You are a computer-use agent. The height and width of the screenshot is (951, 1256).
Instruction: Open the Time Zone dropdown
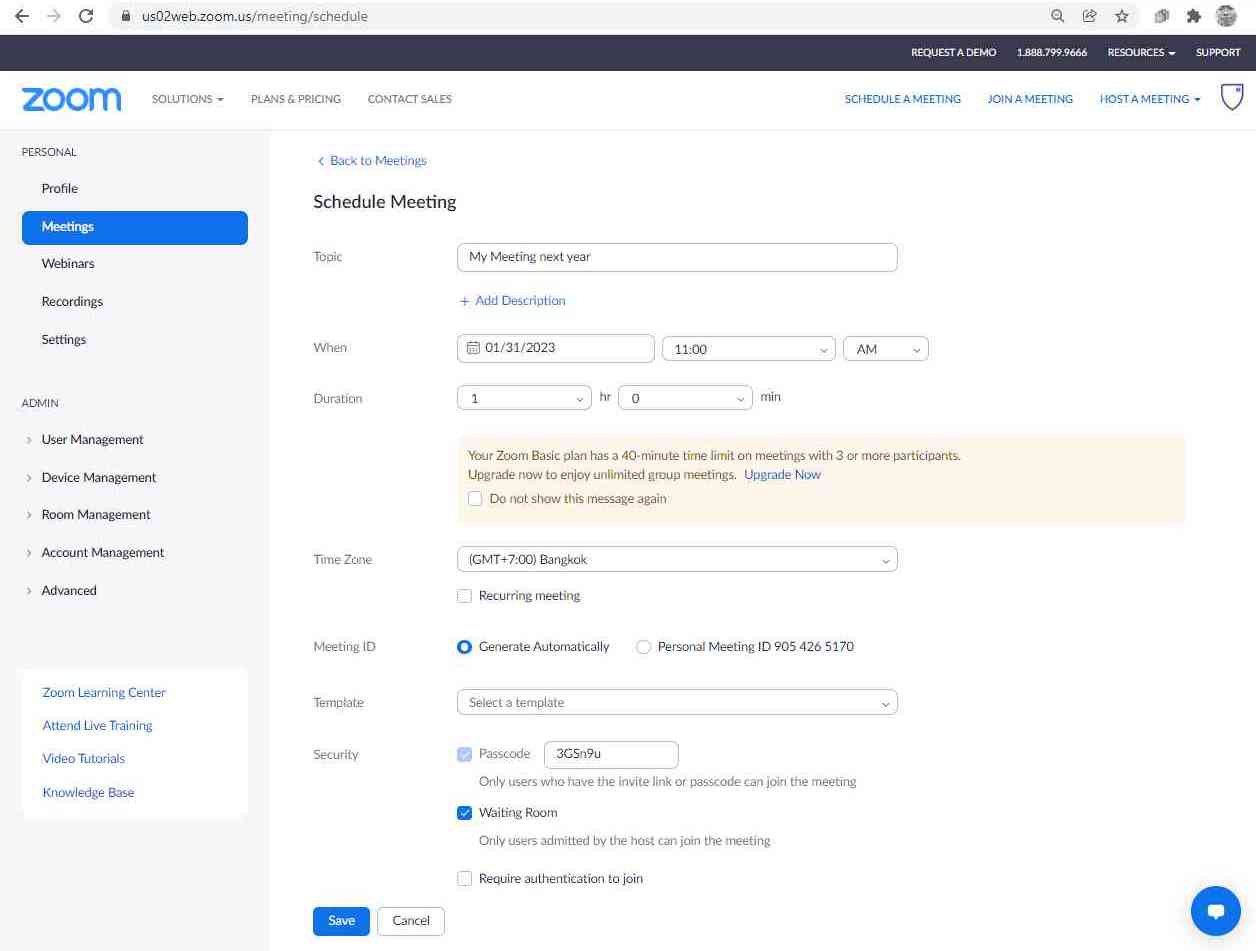point(677,560)
